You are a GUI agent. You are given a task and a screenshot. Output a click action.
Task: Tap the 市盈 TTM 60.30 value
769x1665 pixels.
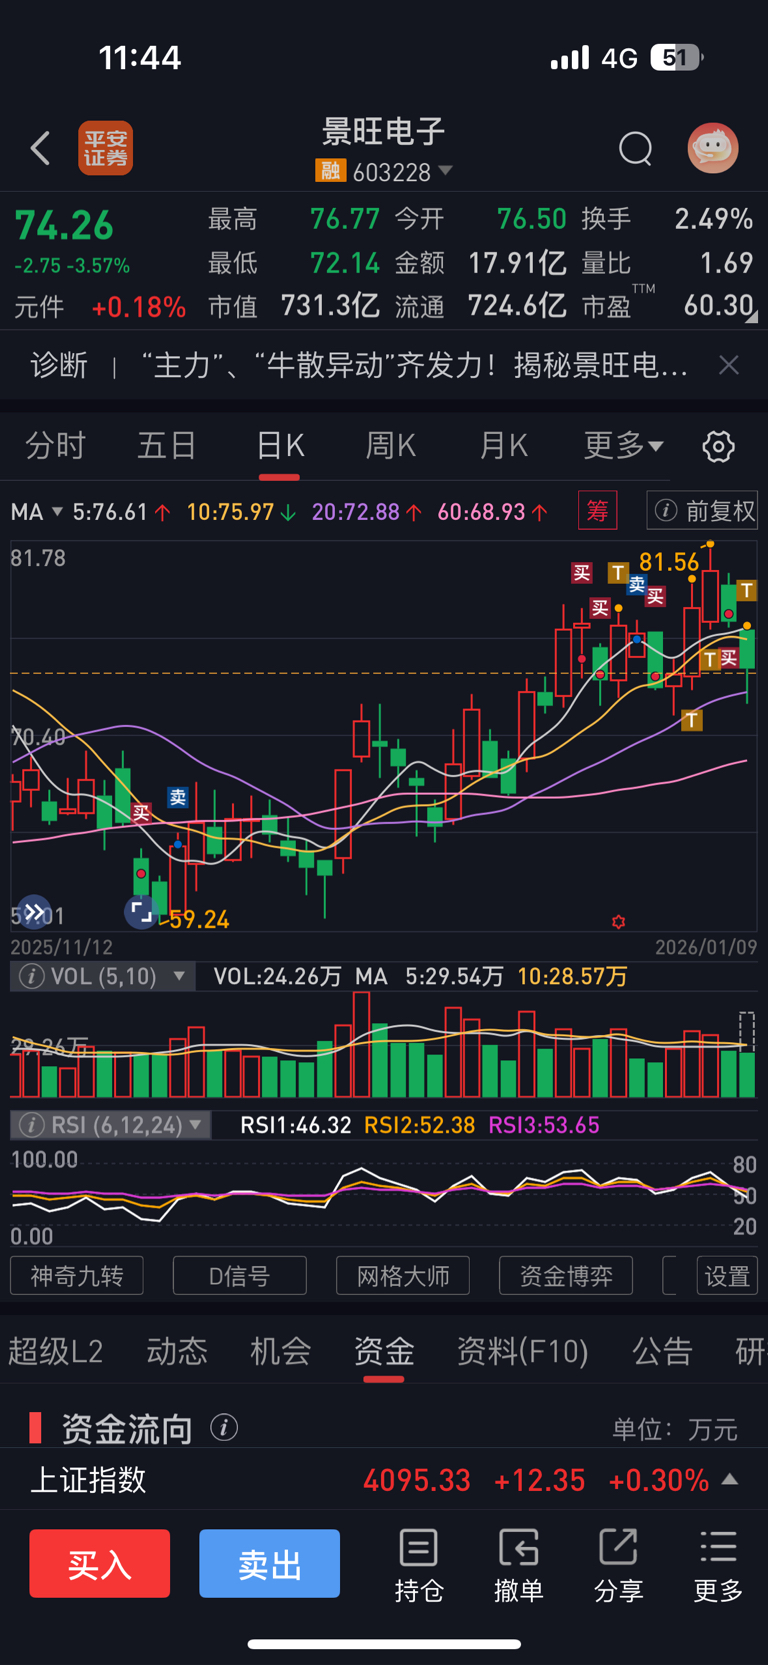pos(718,306)
